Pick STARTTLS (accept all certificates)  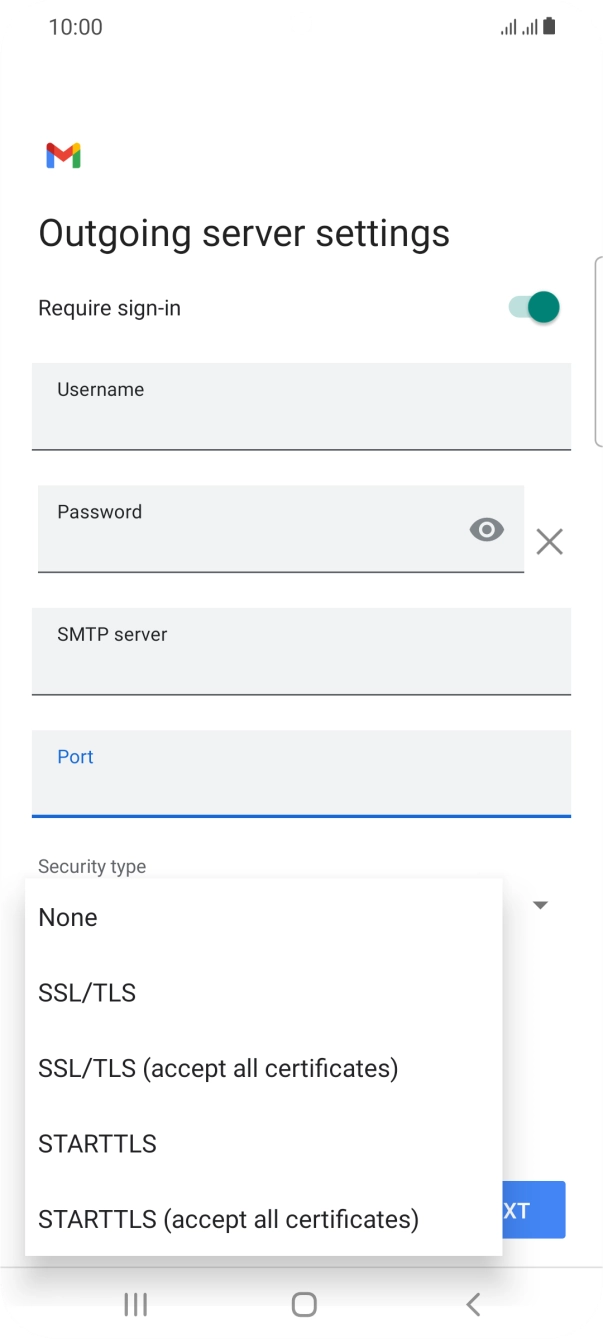(228, 1219)
